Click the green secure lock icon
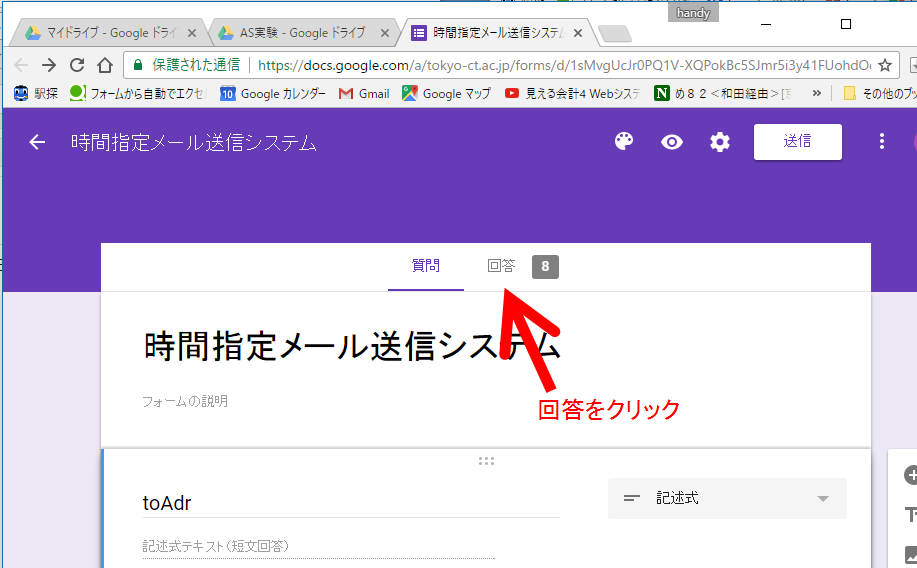 pos(138,65)
